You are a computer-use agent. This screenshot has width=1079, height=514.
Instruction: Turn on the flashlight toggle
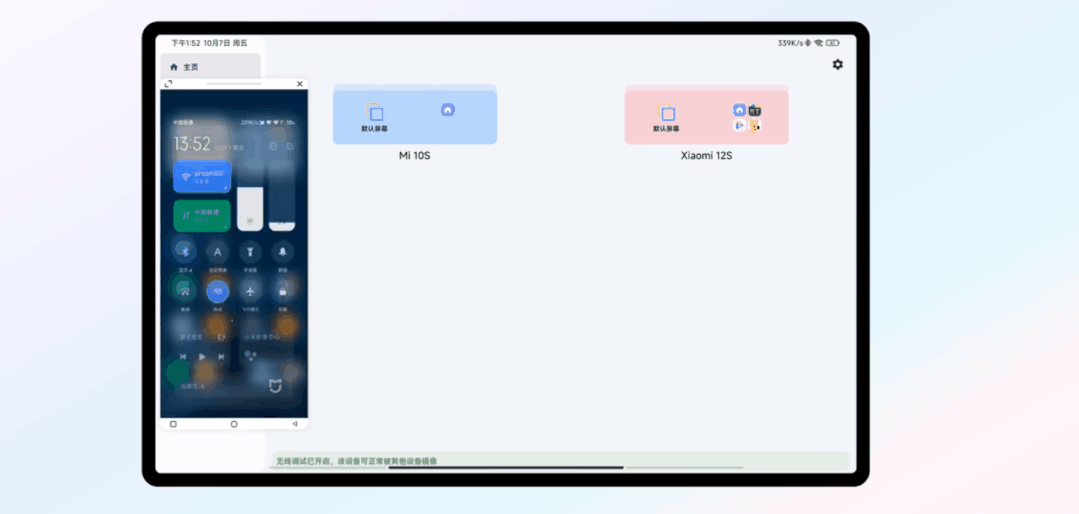tap(250, 252)
